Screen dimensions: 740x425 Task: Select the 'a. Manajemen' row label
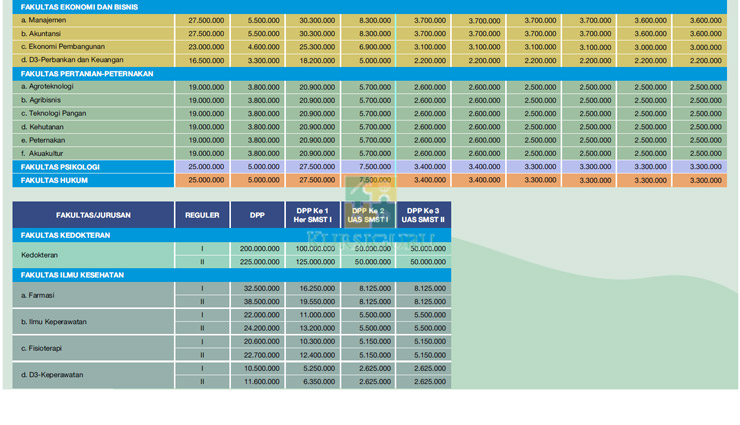tap(43, 20)
